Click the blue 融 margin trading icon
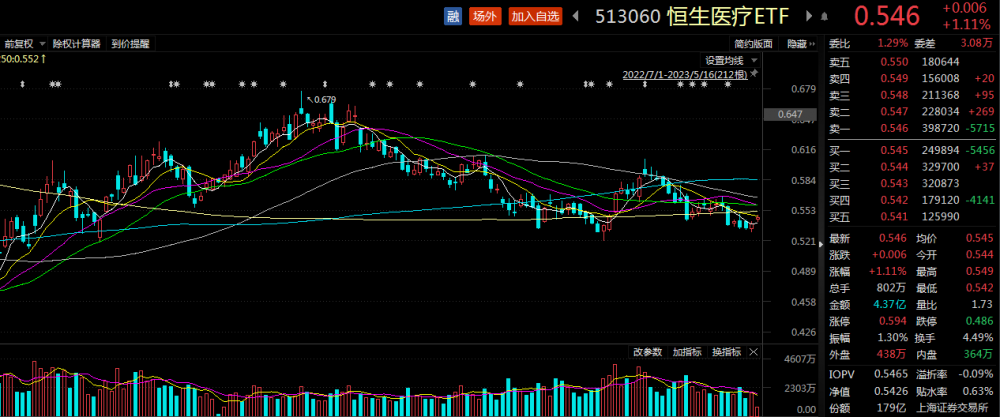Screen dimensions: 1000x417 tap(452, 17)
